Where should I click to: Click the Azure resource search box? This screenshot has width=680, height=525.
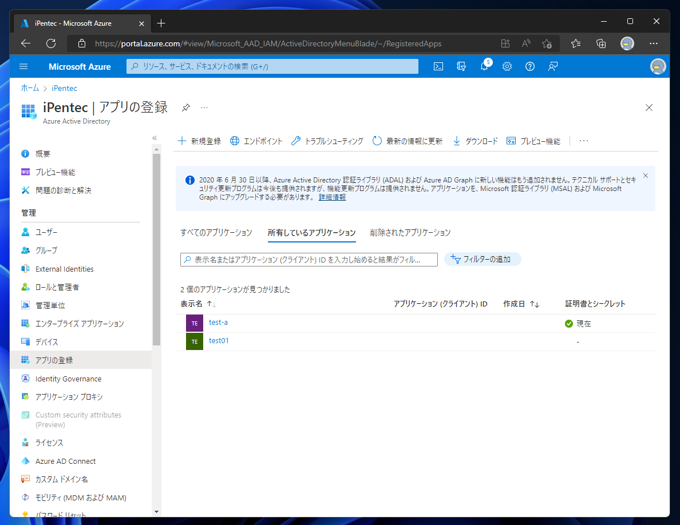pos(272,66)
